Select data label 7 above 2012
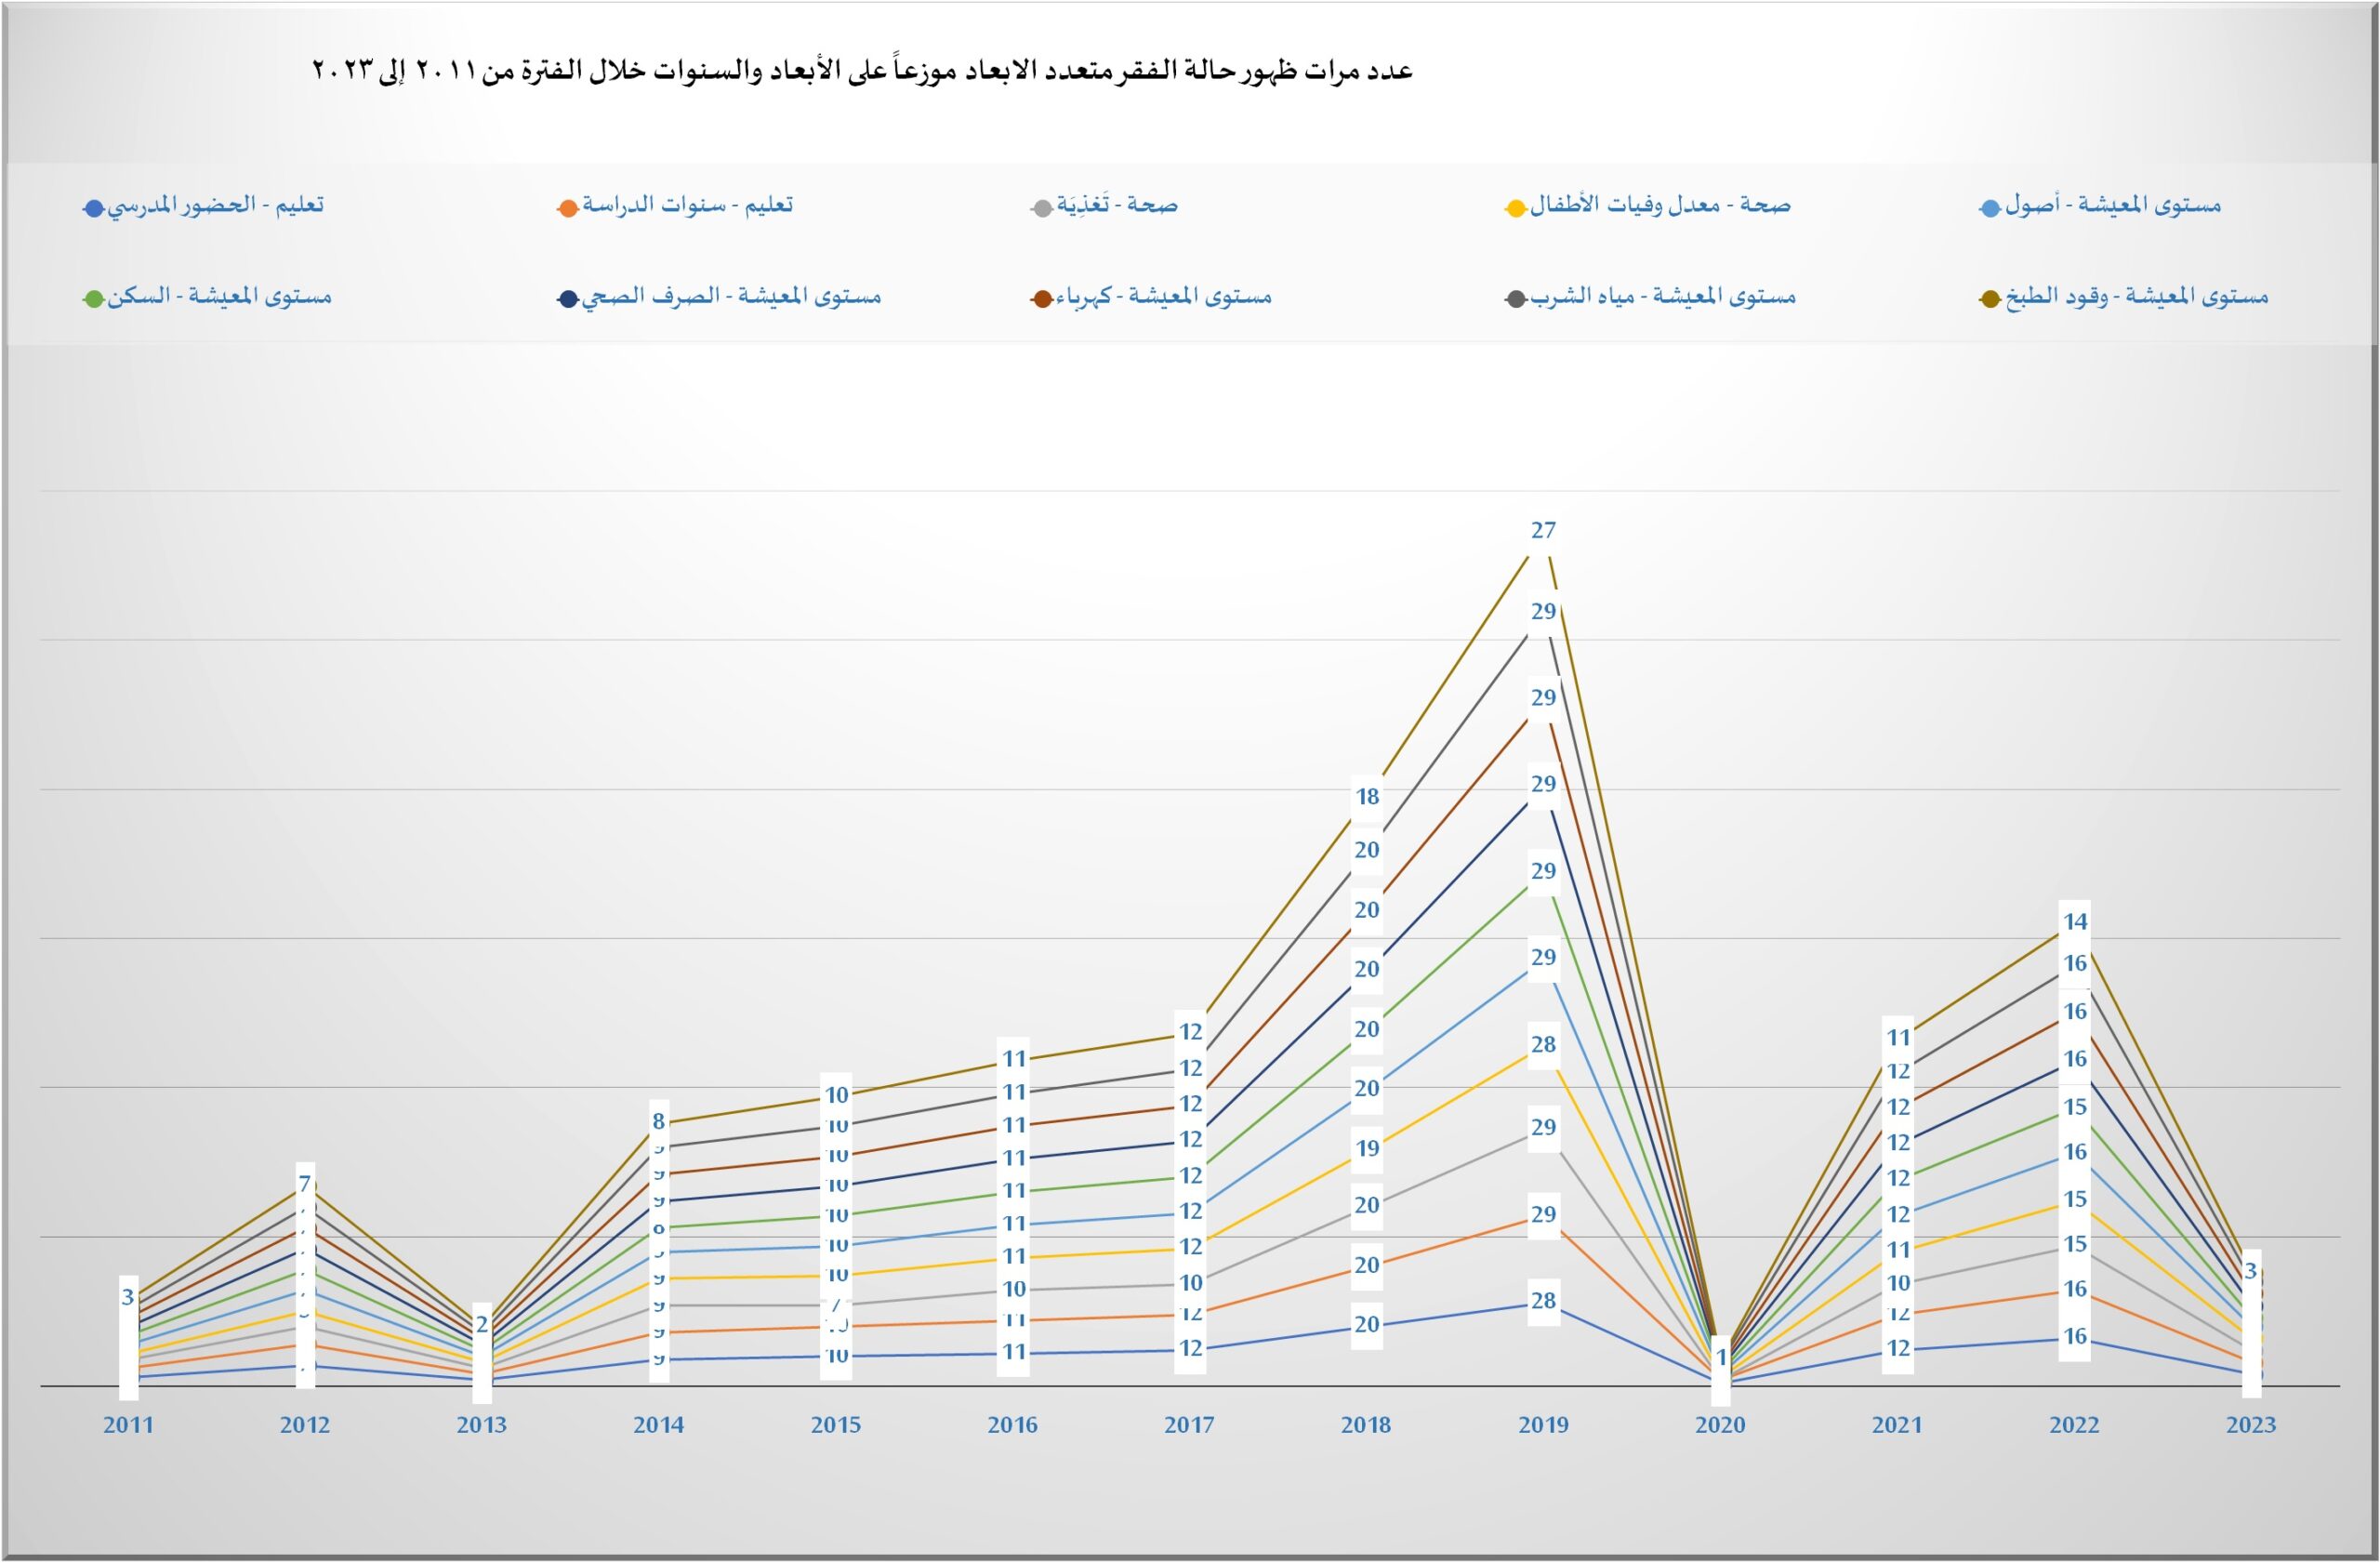 tap(305, 1185)
